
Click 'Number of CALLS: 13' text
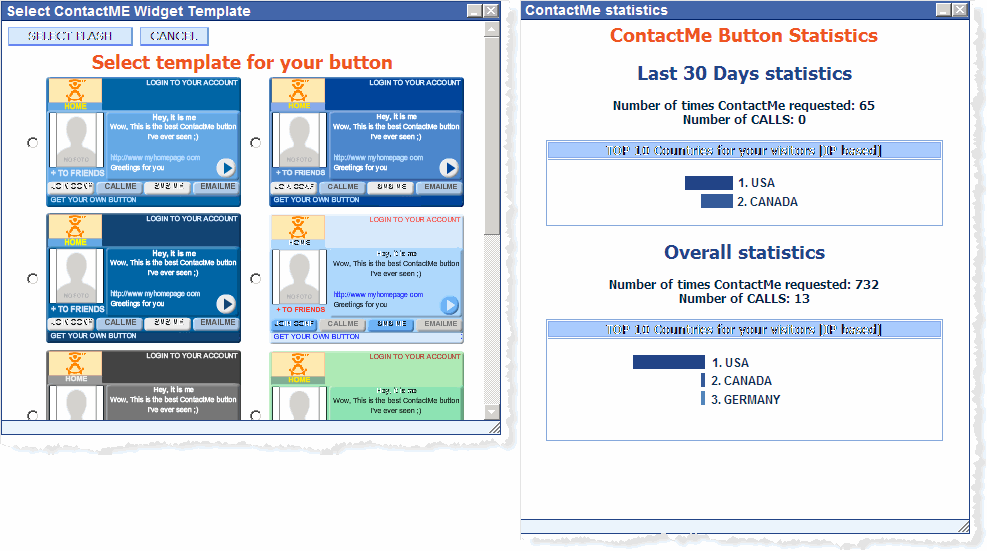[x=744, y=298]
